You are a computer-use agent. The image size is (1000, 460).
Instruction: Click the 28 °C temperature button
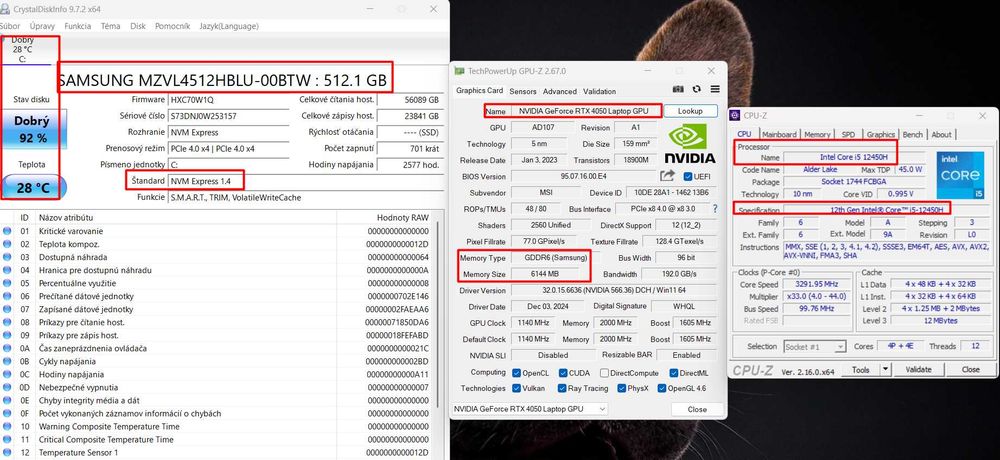click(32, 188)
